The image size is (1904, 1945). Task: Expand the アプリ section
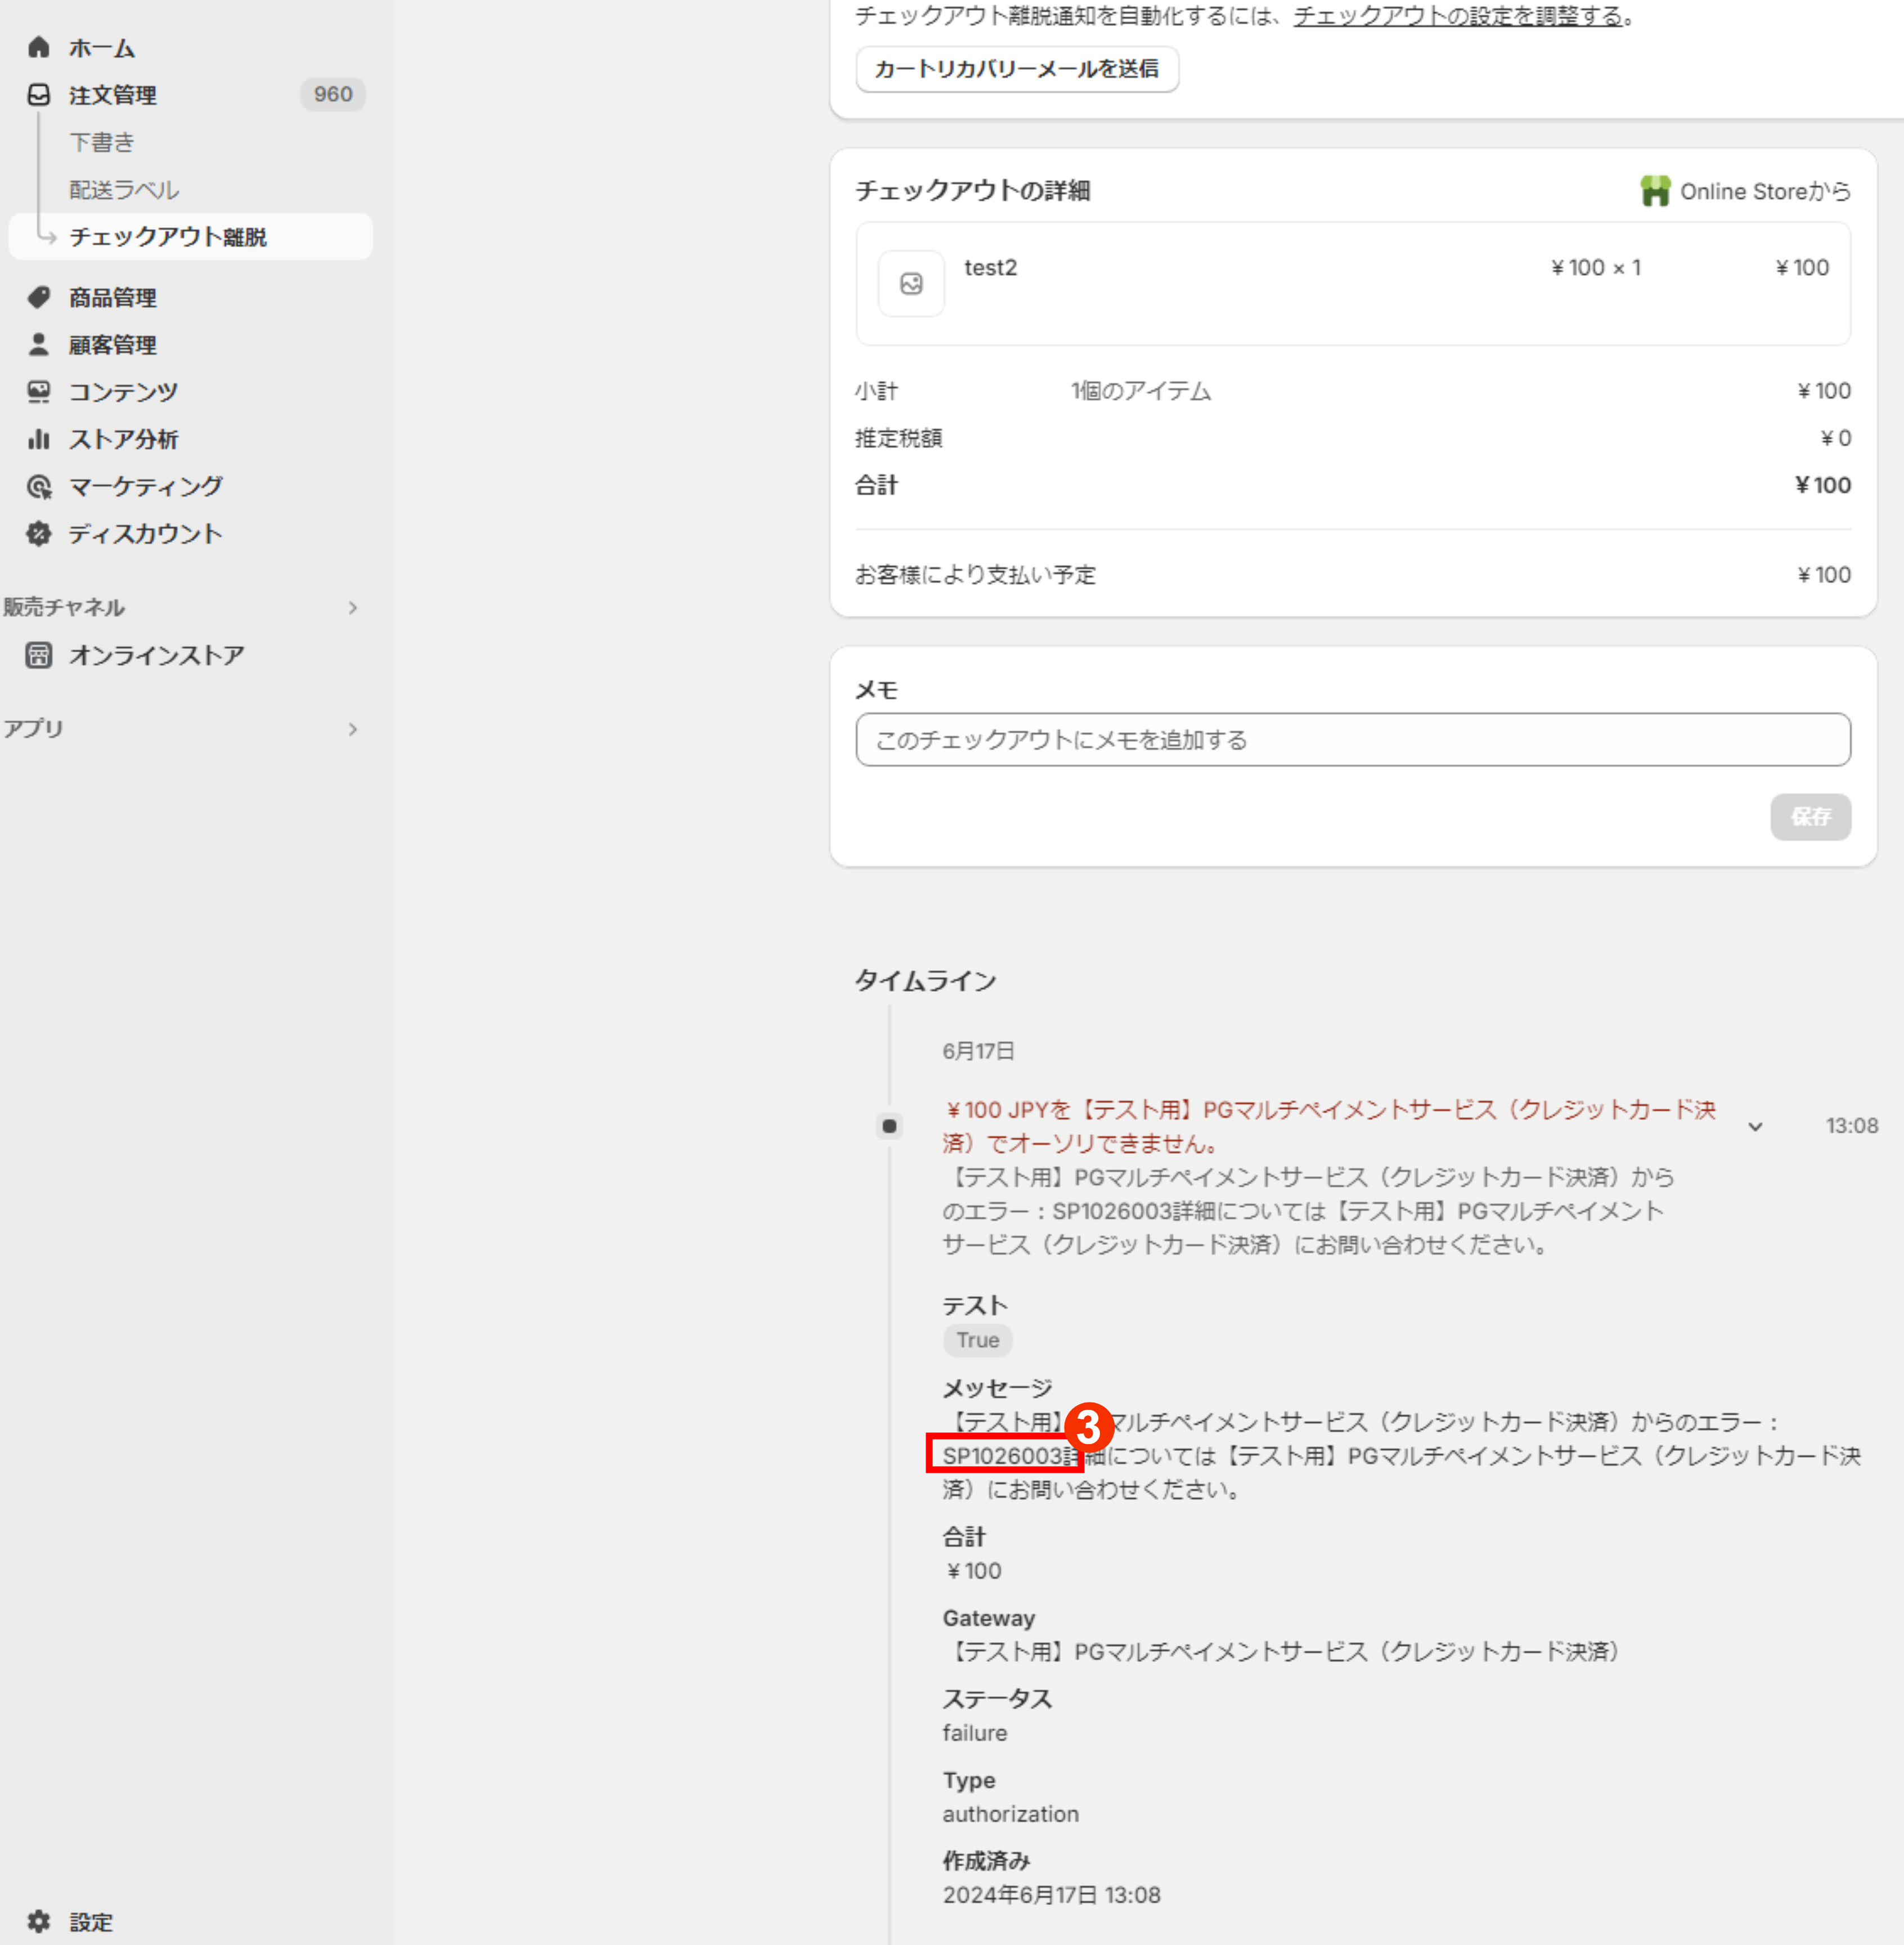tap(354, 729)
